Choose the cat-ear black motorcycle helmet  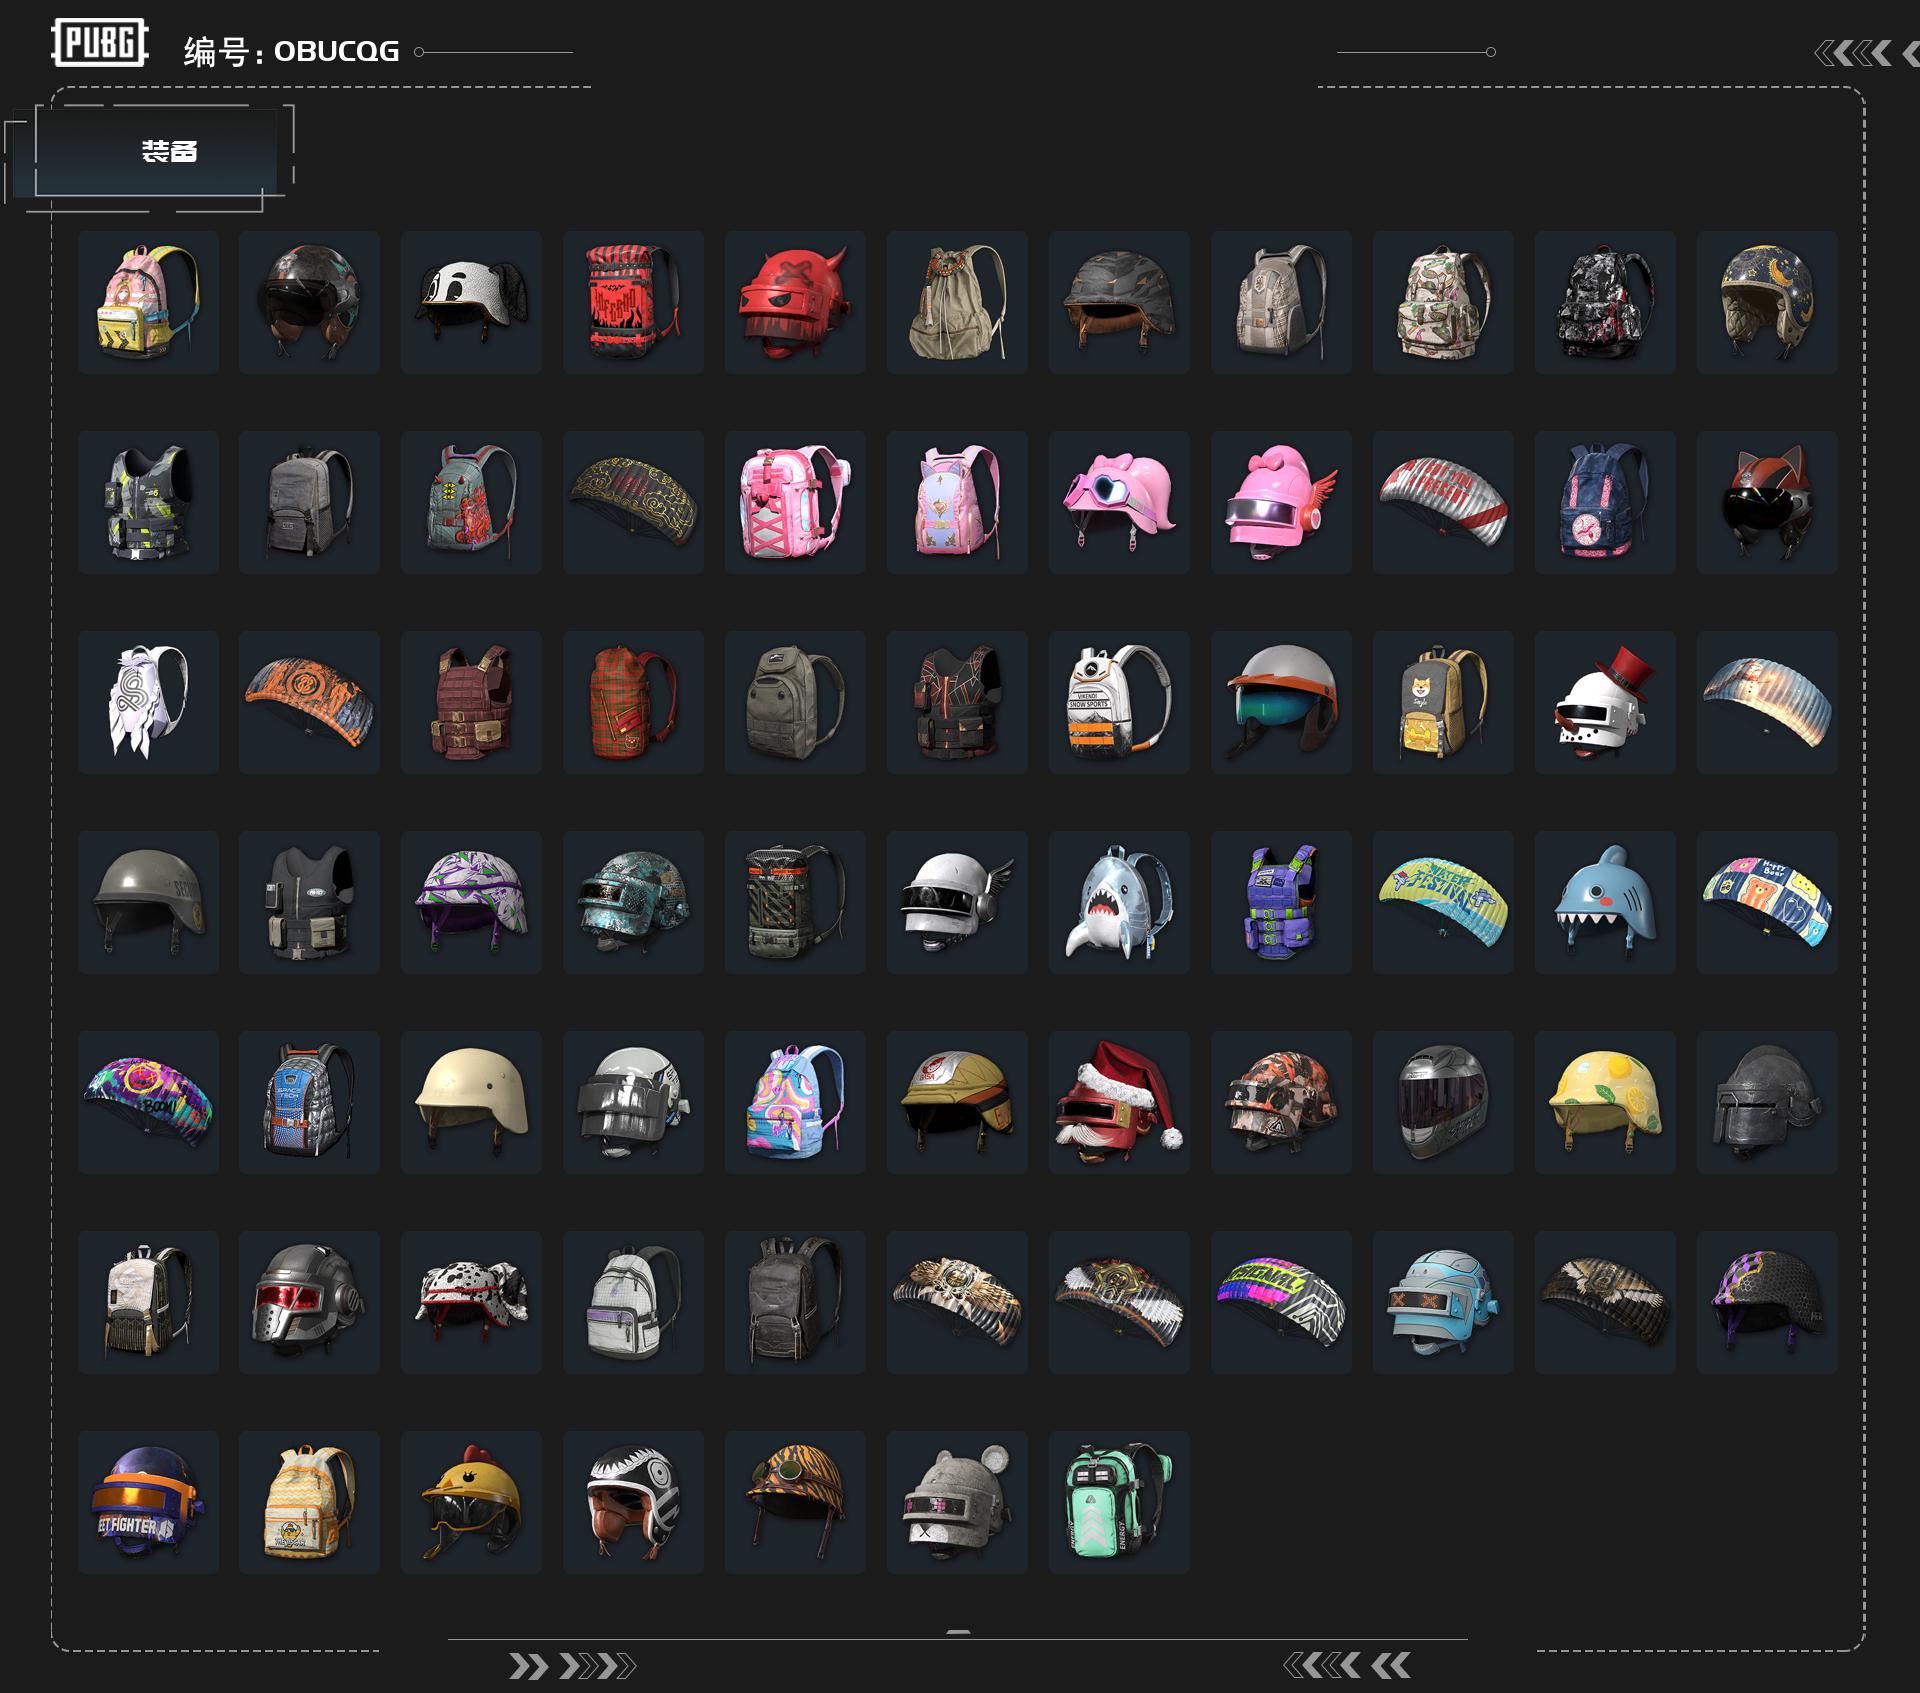click(x=1768, y=502)
